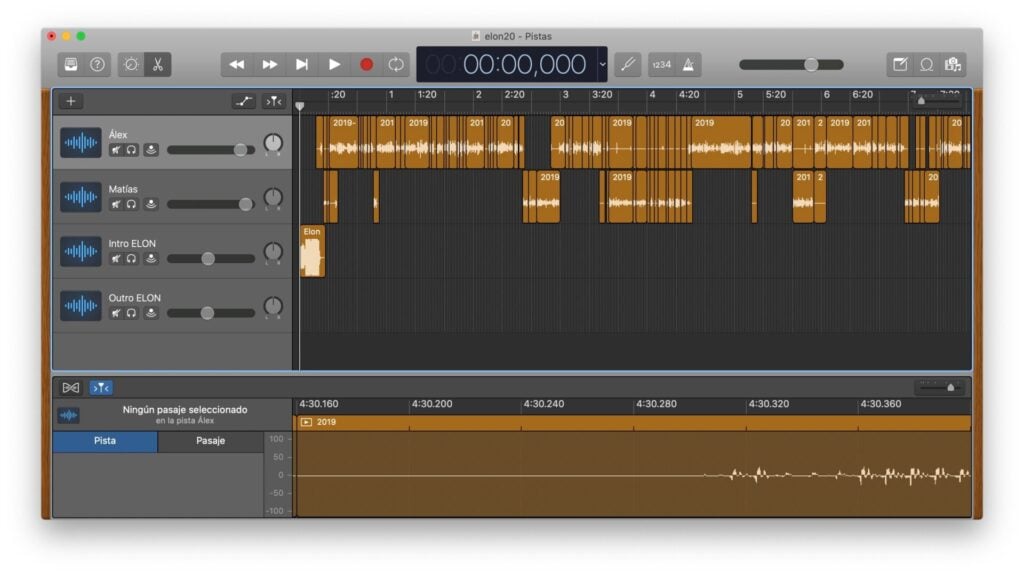1024x574 pixels.
Task: Toggle the Cycle loop mode
Action: click(397, 64)
